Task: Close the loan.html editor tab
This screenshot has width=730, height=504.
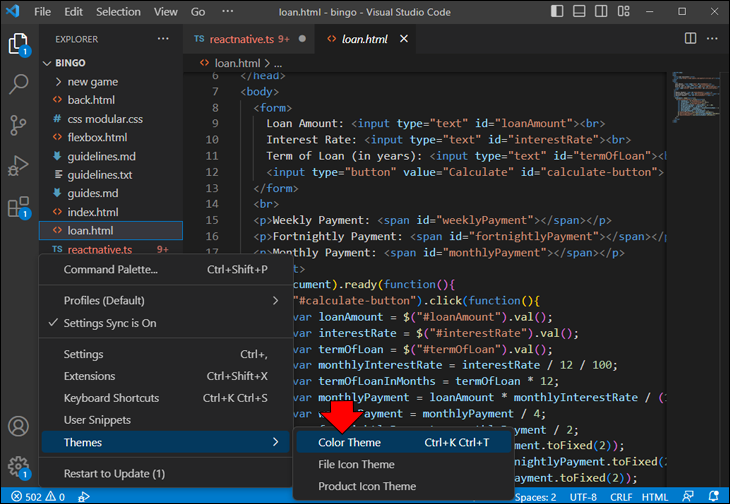Action: [x=404, y=39]
